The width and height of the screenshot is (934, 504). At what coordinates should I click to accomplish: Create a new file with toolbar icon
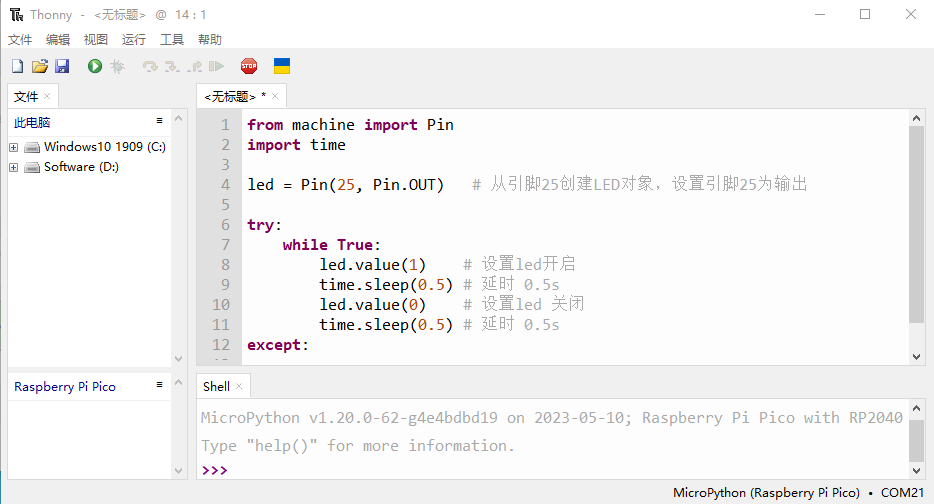coord(17,66)
